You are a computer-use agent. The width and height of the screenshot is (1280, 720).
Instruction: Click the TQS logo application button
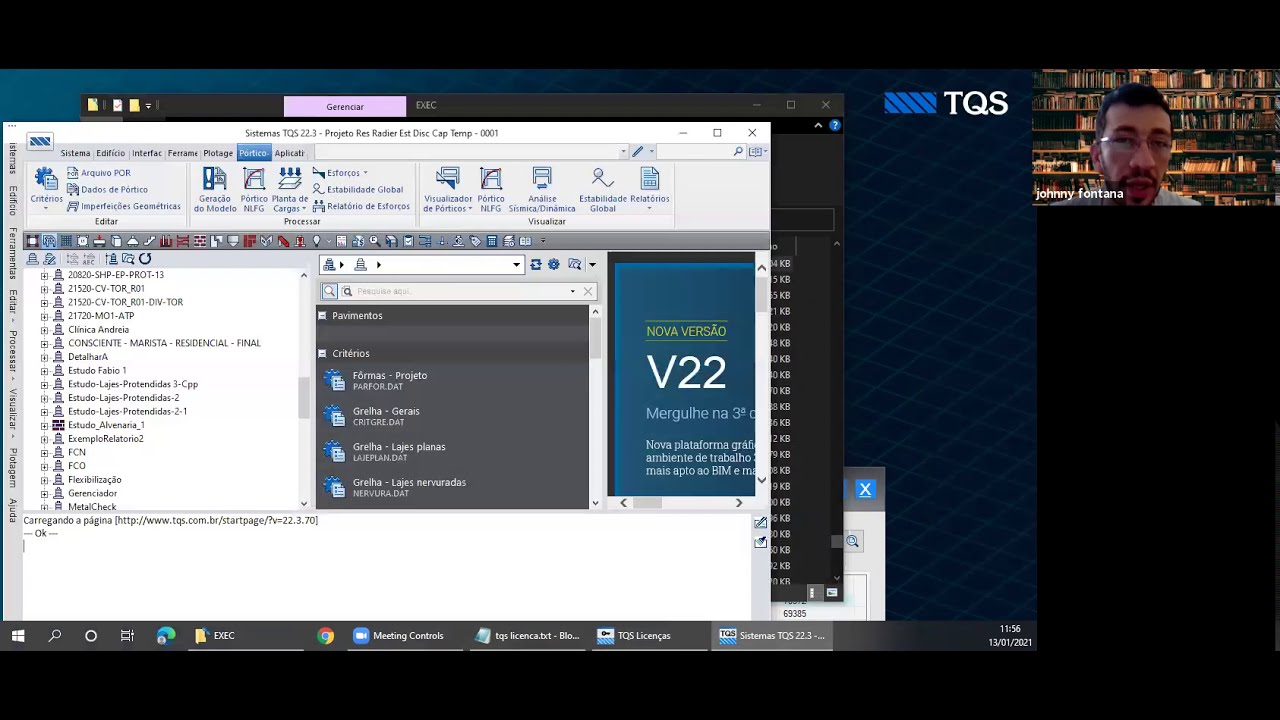40,141
